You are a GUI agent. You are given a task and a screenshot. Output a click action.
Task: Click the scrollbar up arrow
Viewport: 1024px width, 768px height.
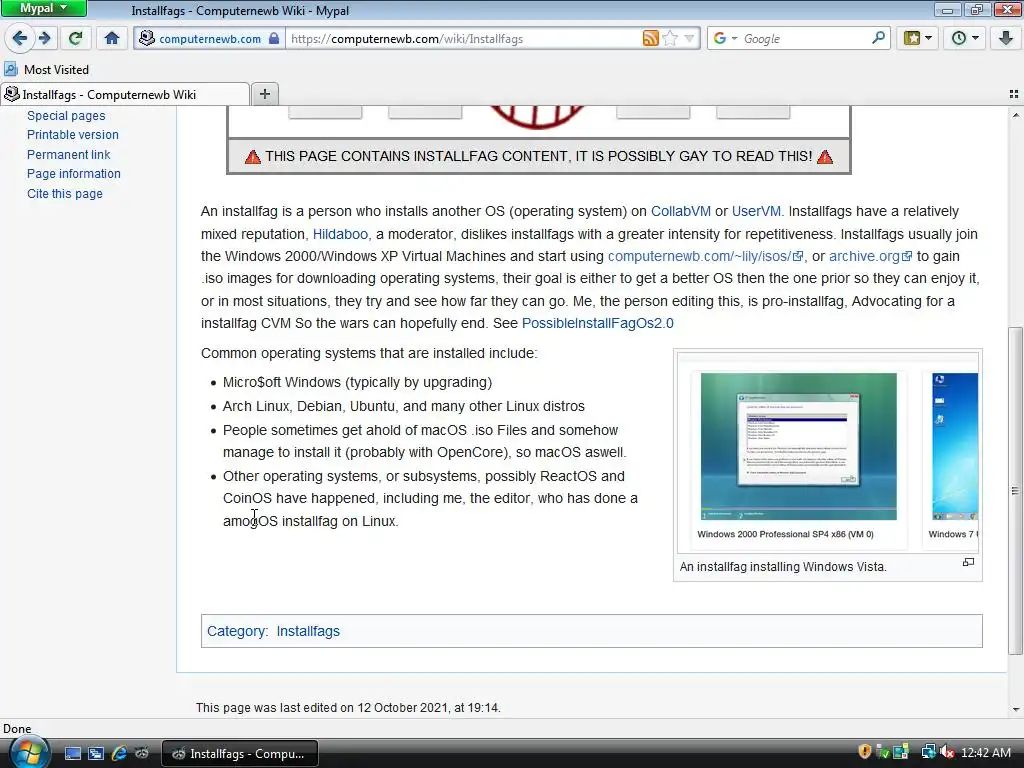pos(1015,115)
